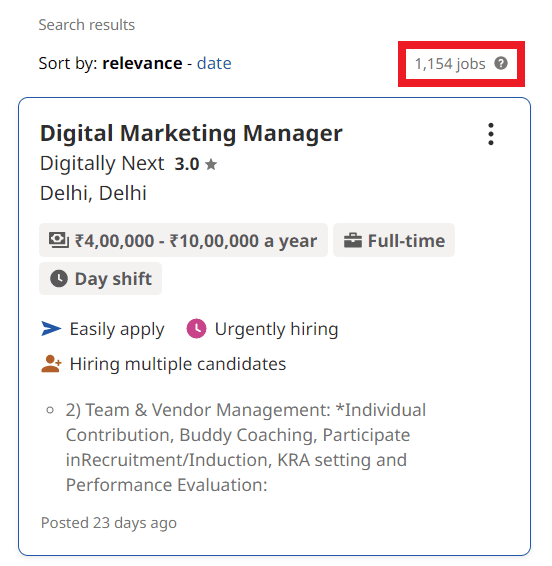This screenshot has width=552, height=566.
Task: Click the company rating star icon
Action: (211, 165)
